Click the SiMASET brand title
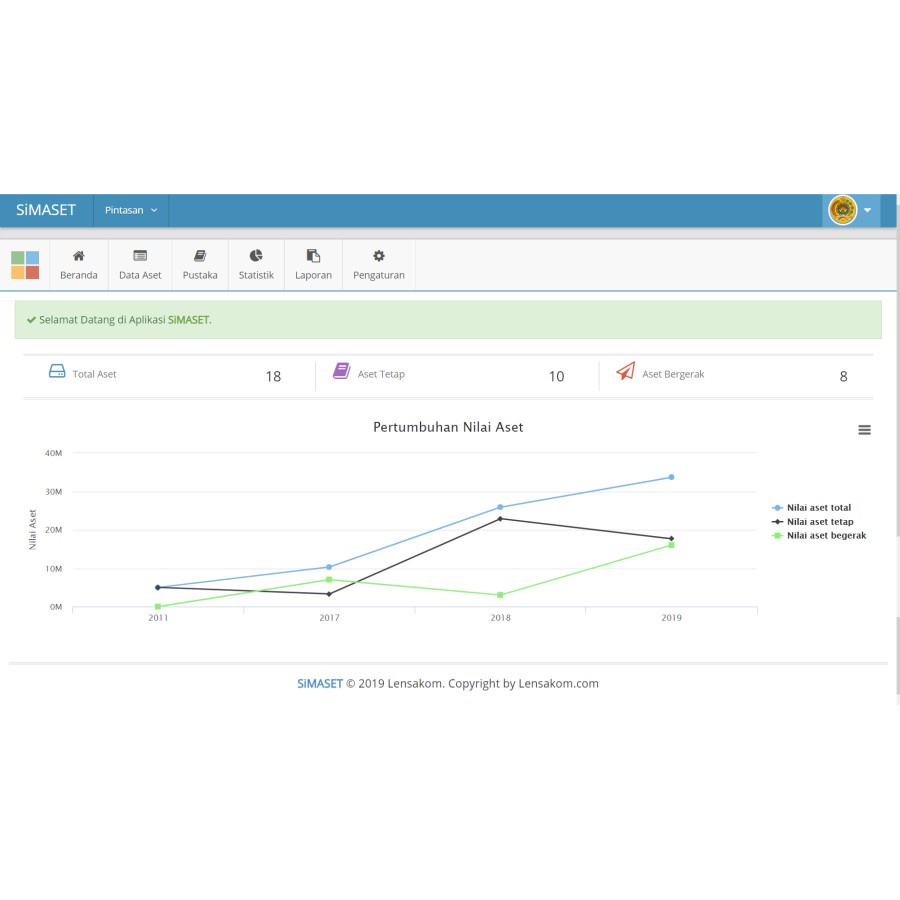Screen dimensions: 900x900 tap(46, 211)
